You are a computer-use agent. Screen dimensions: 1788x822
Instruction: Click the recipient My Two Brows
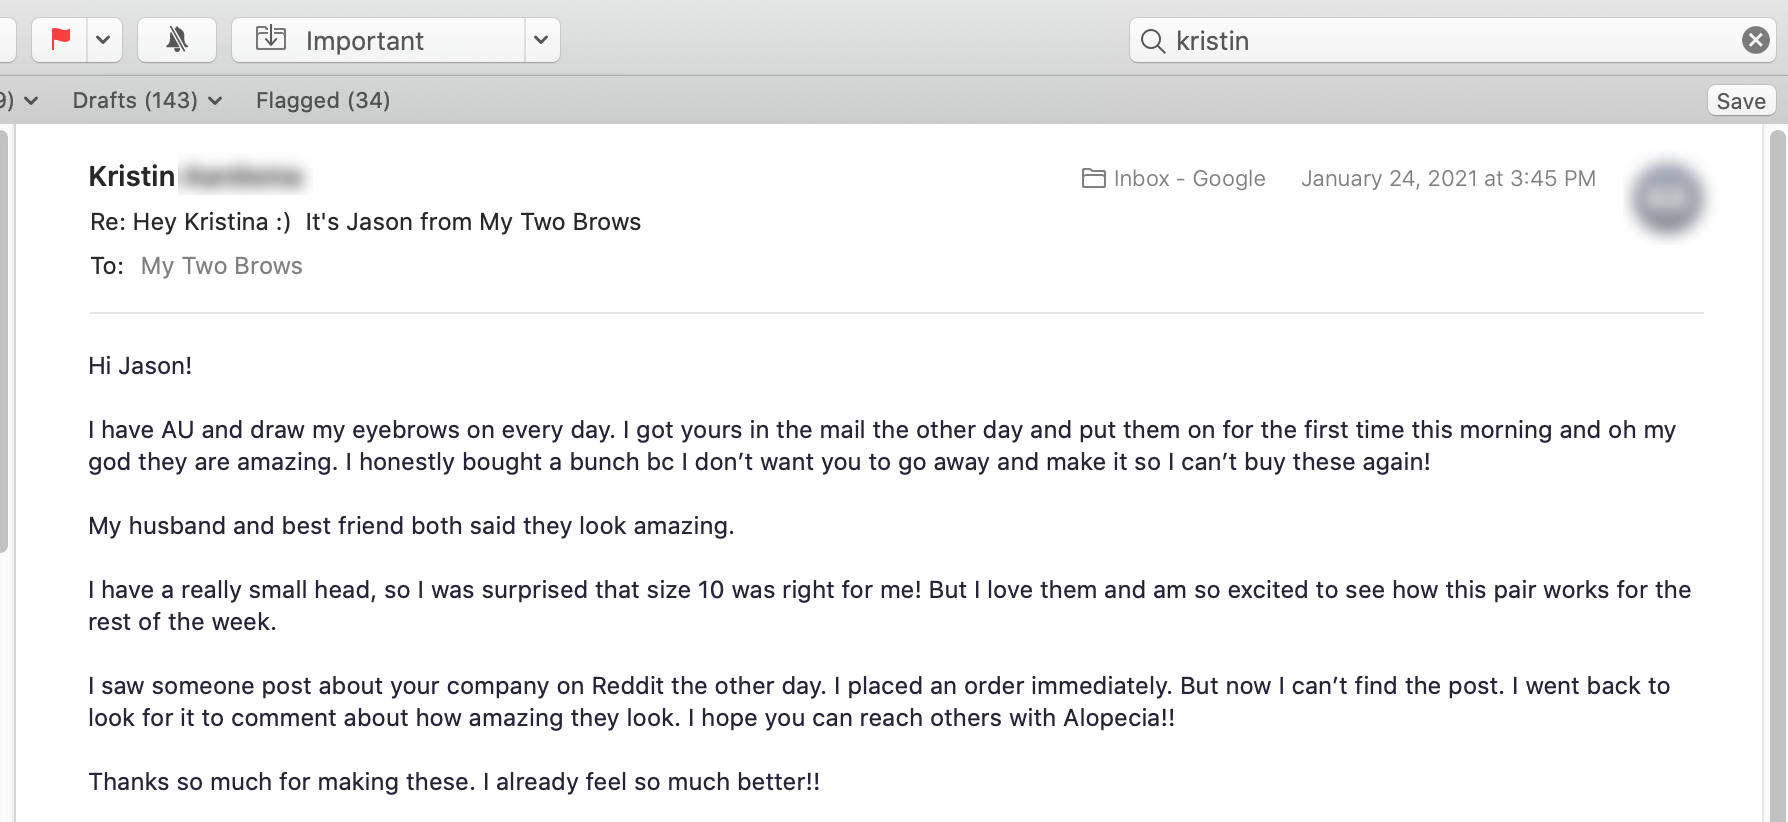click(x=221, y=266)
